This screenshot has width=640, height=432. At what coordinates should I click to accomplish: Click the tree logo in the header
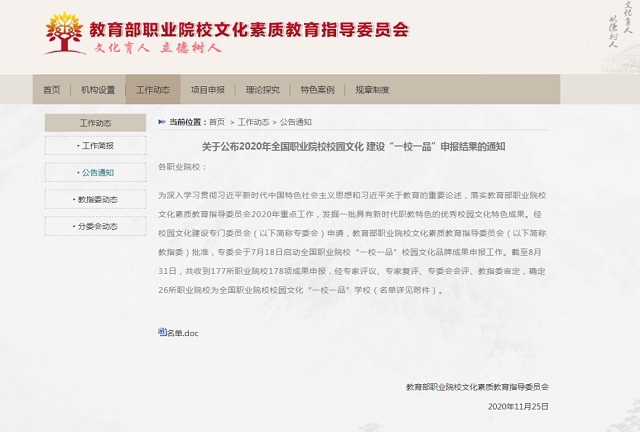pos(64,33)
